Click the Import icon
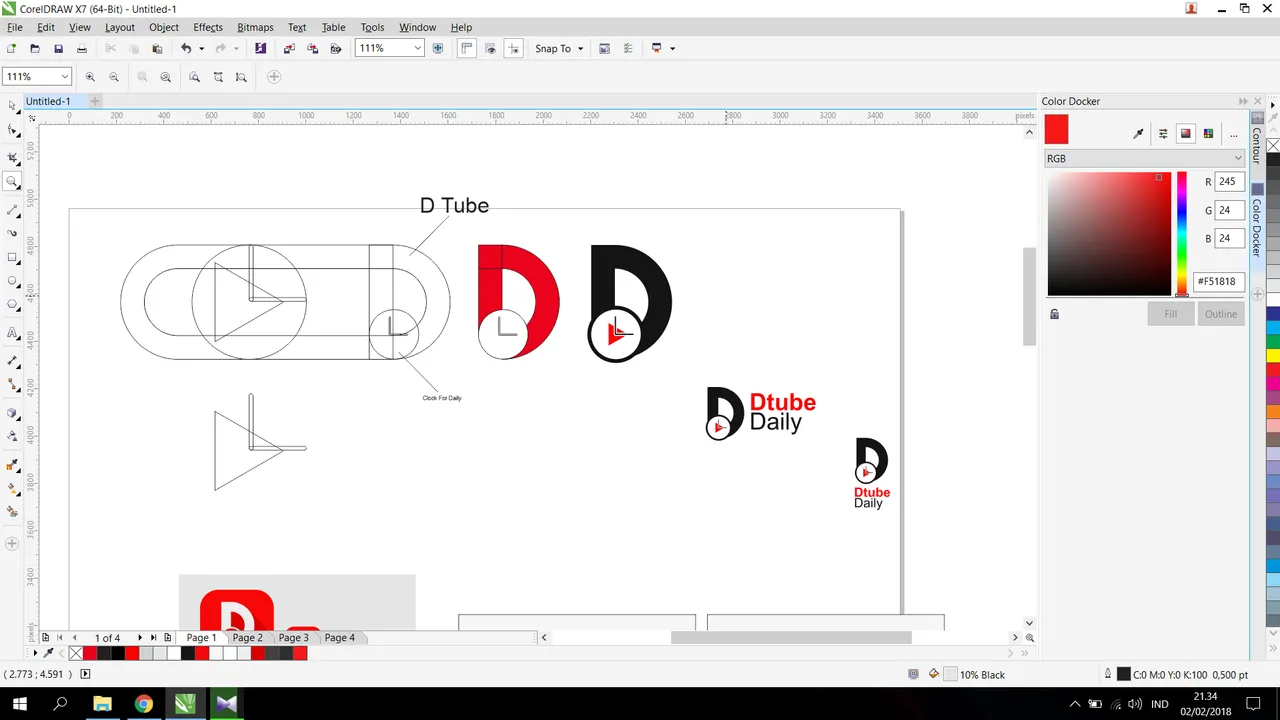 [289, 48]
